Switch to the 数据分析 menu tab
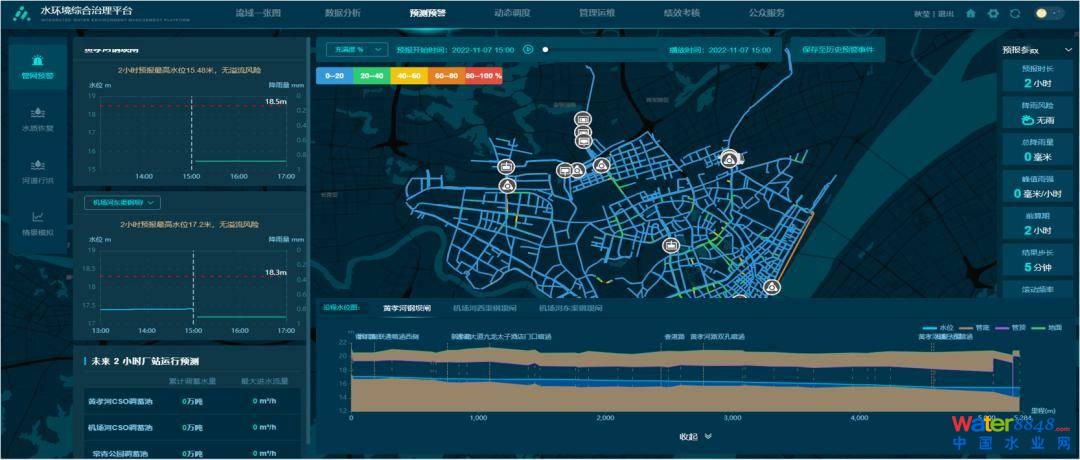 (343, 14)
